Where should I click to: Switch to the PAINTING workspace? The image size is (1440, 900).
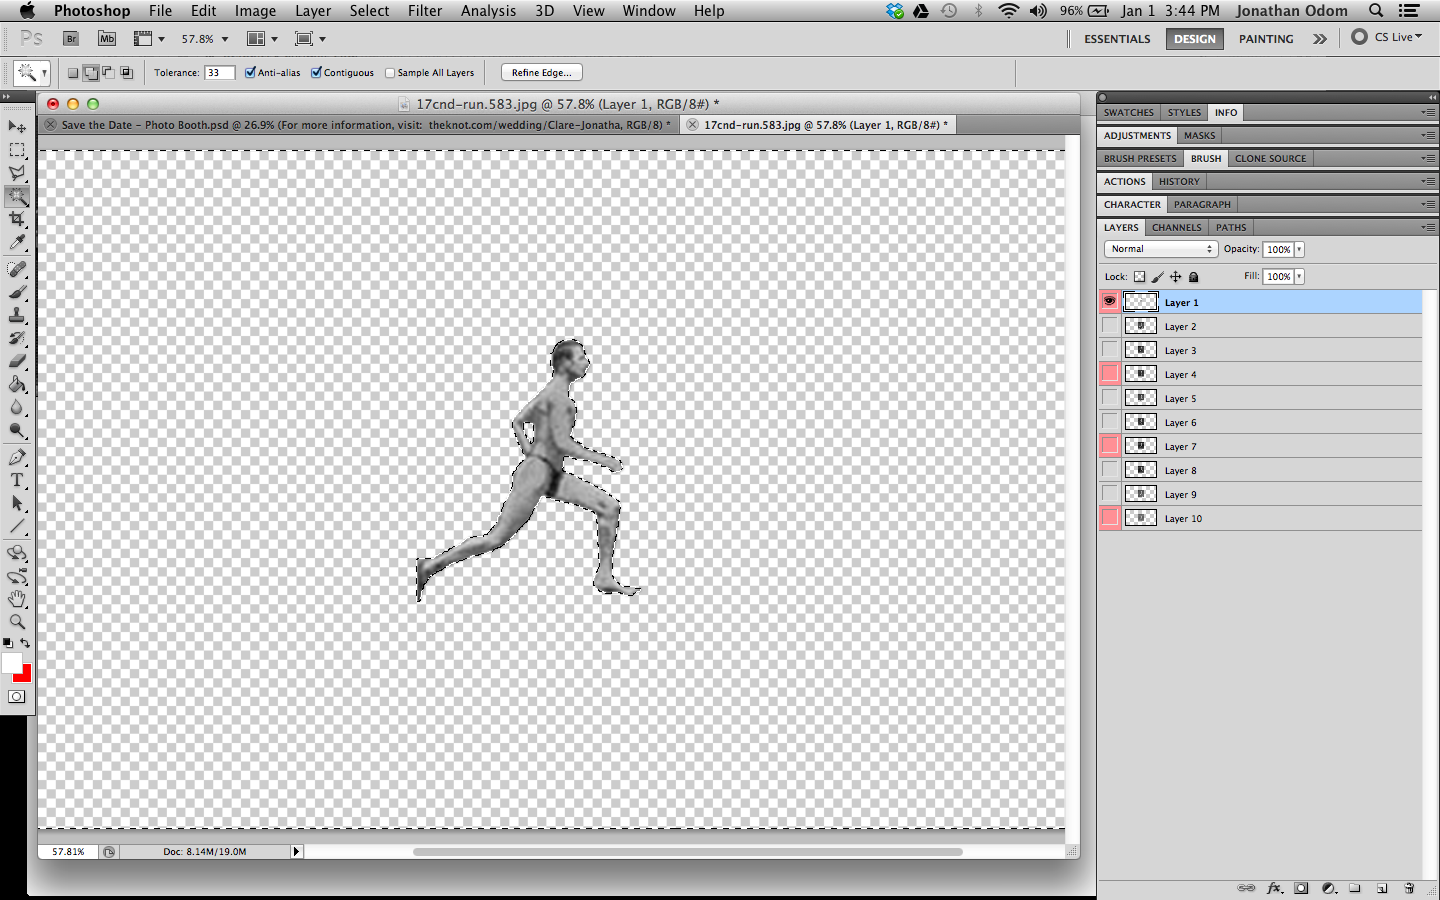point(1266,38)
